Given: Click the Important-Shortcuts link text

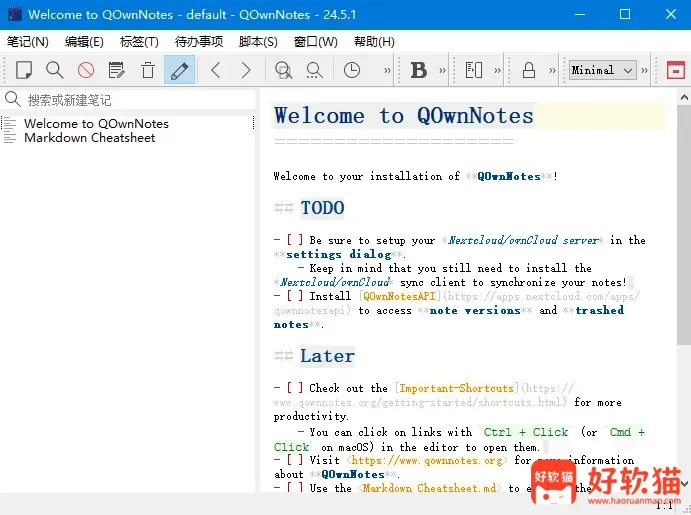Looking at the screenshot, I should point(456,388).
